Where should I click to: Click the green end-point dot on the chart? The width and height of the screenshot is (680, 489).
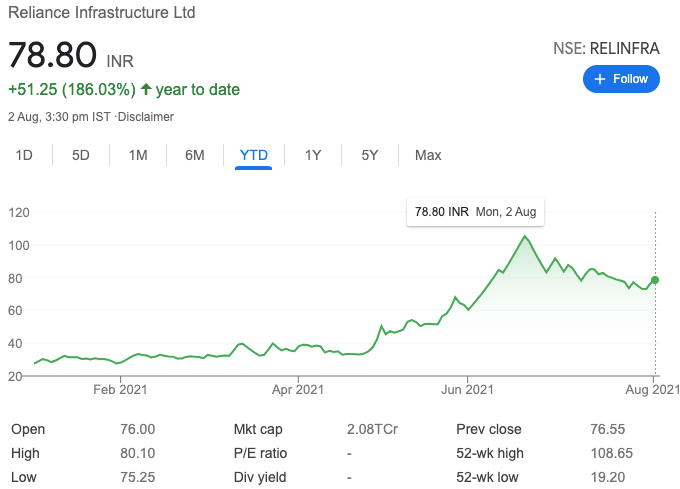(655, 280)
